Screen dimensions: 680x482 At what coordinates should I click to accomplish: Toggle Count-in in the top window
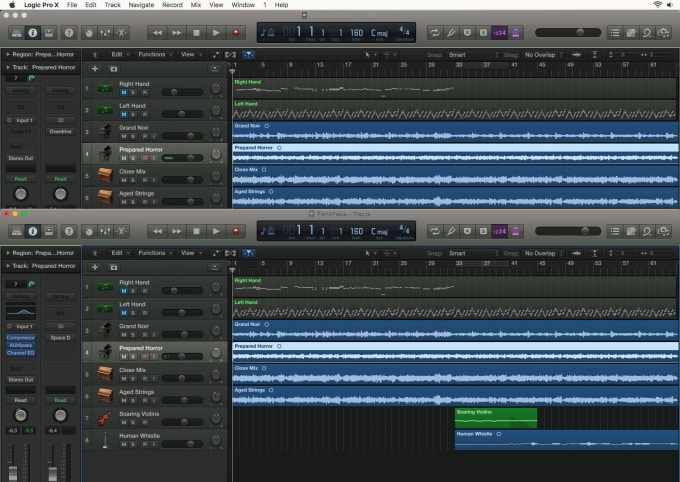coord(499,33)
